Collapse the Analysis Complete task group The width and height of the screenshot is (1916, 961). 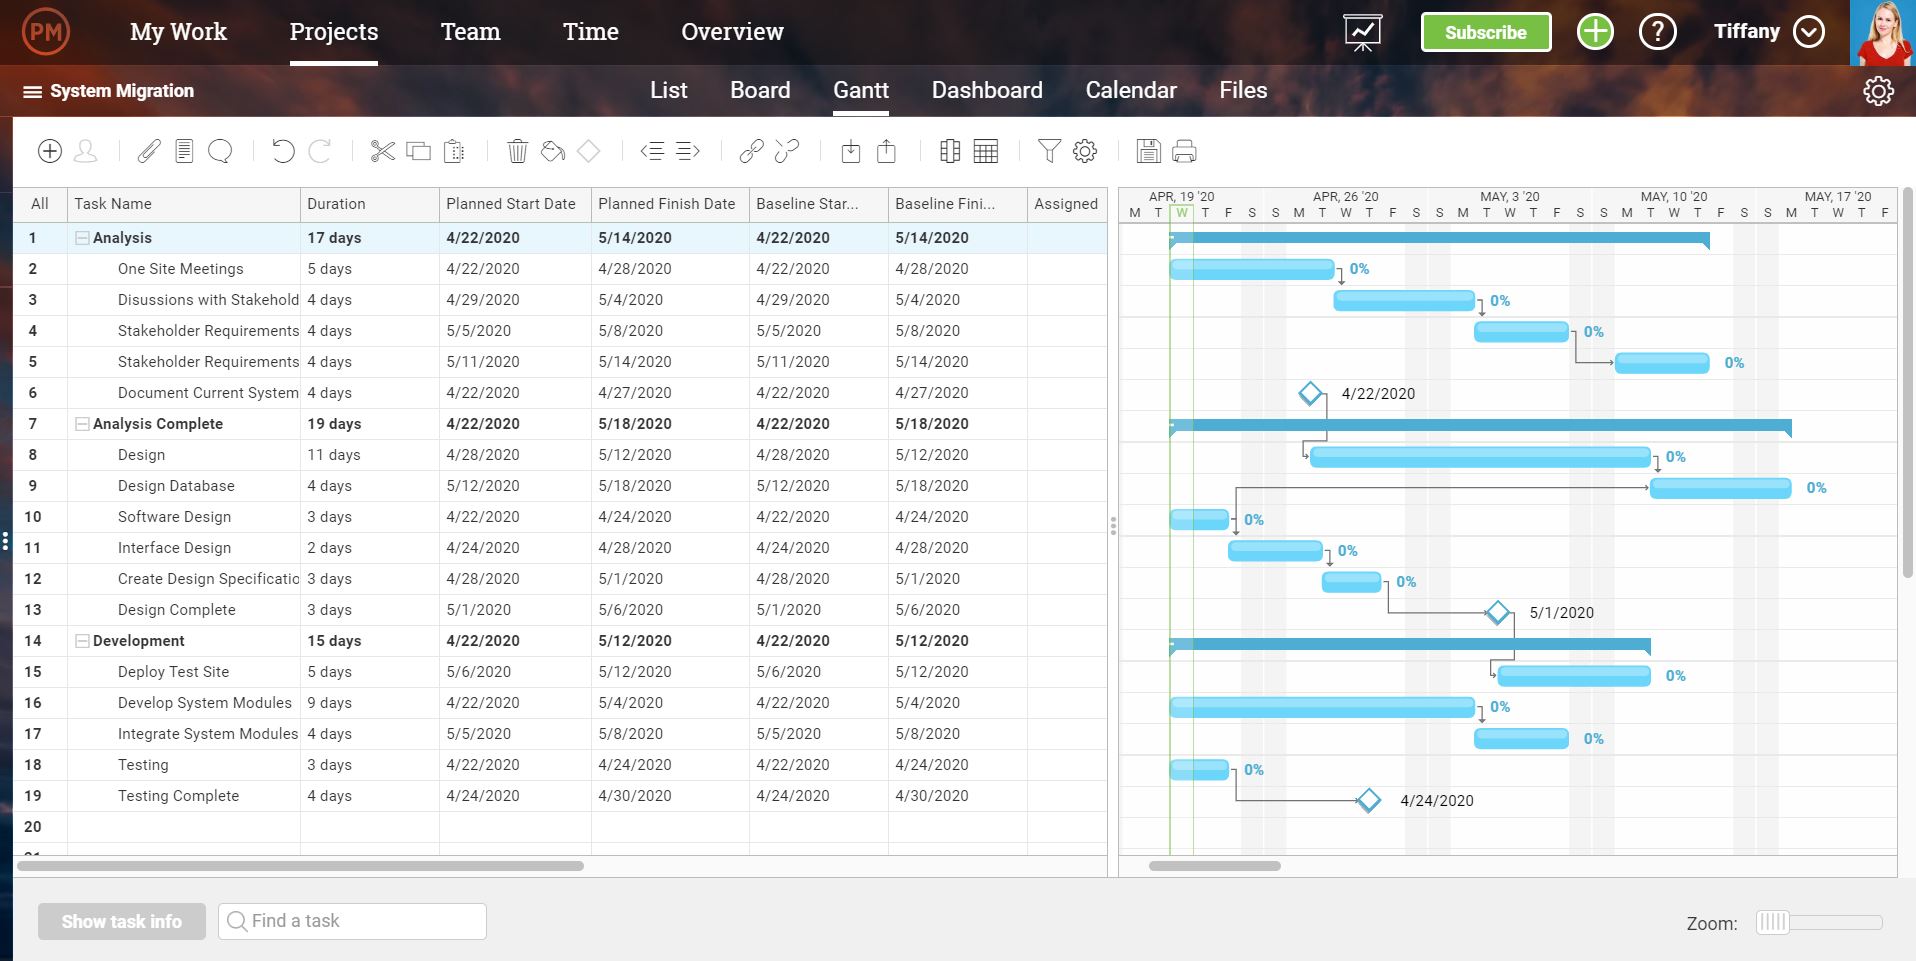pyautogui.click(x=82, y=424)
